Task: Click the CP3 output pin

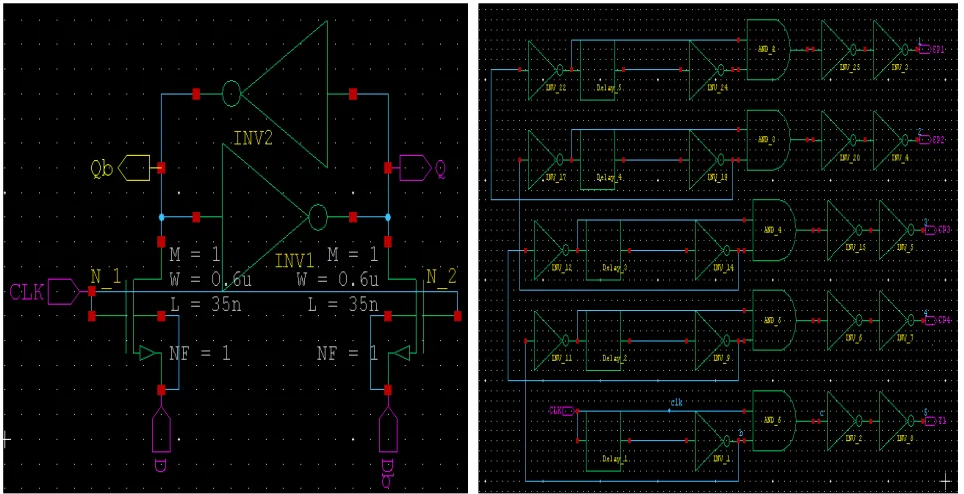Action: [x=931, y=230]
